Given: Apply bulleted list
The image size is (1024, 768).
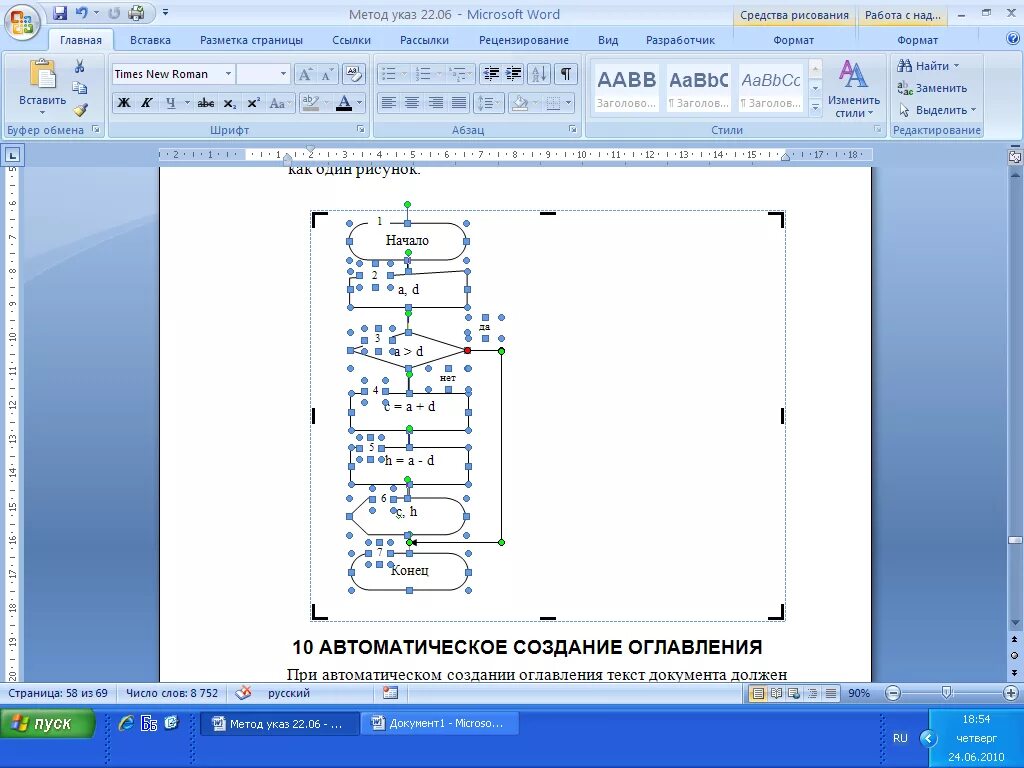Looking at the screenshot, I should pos(389,74).
